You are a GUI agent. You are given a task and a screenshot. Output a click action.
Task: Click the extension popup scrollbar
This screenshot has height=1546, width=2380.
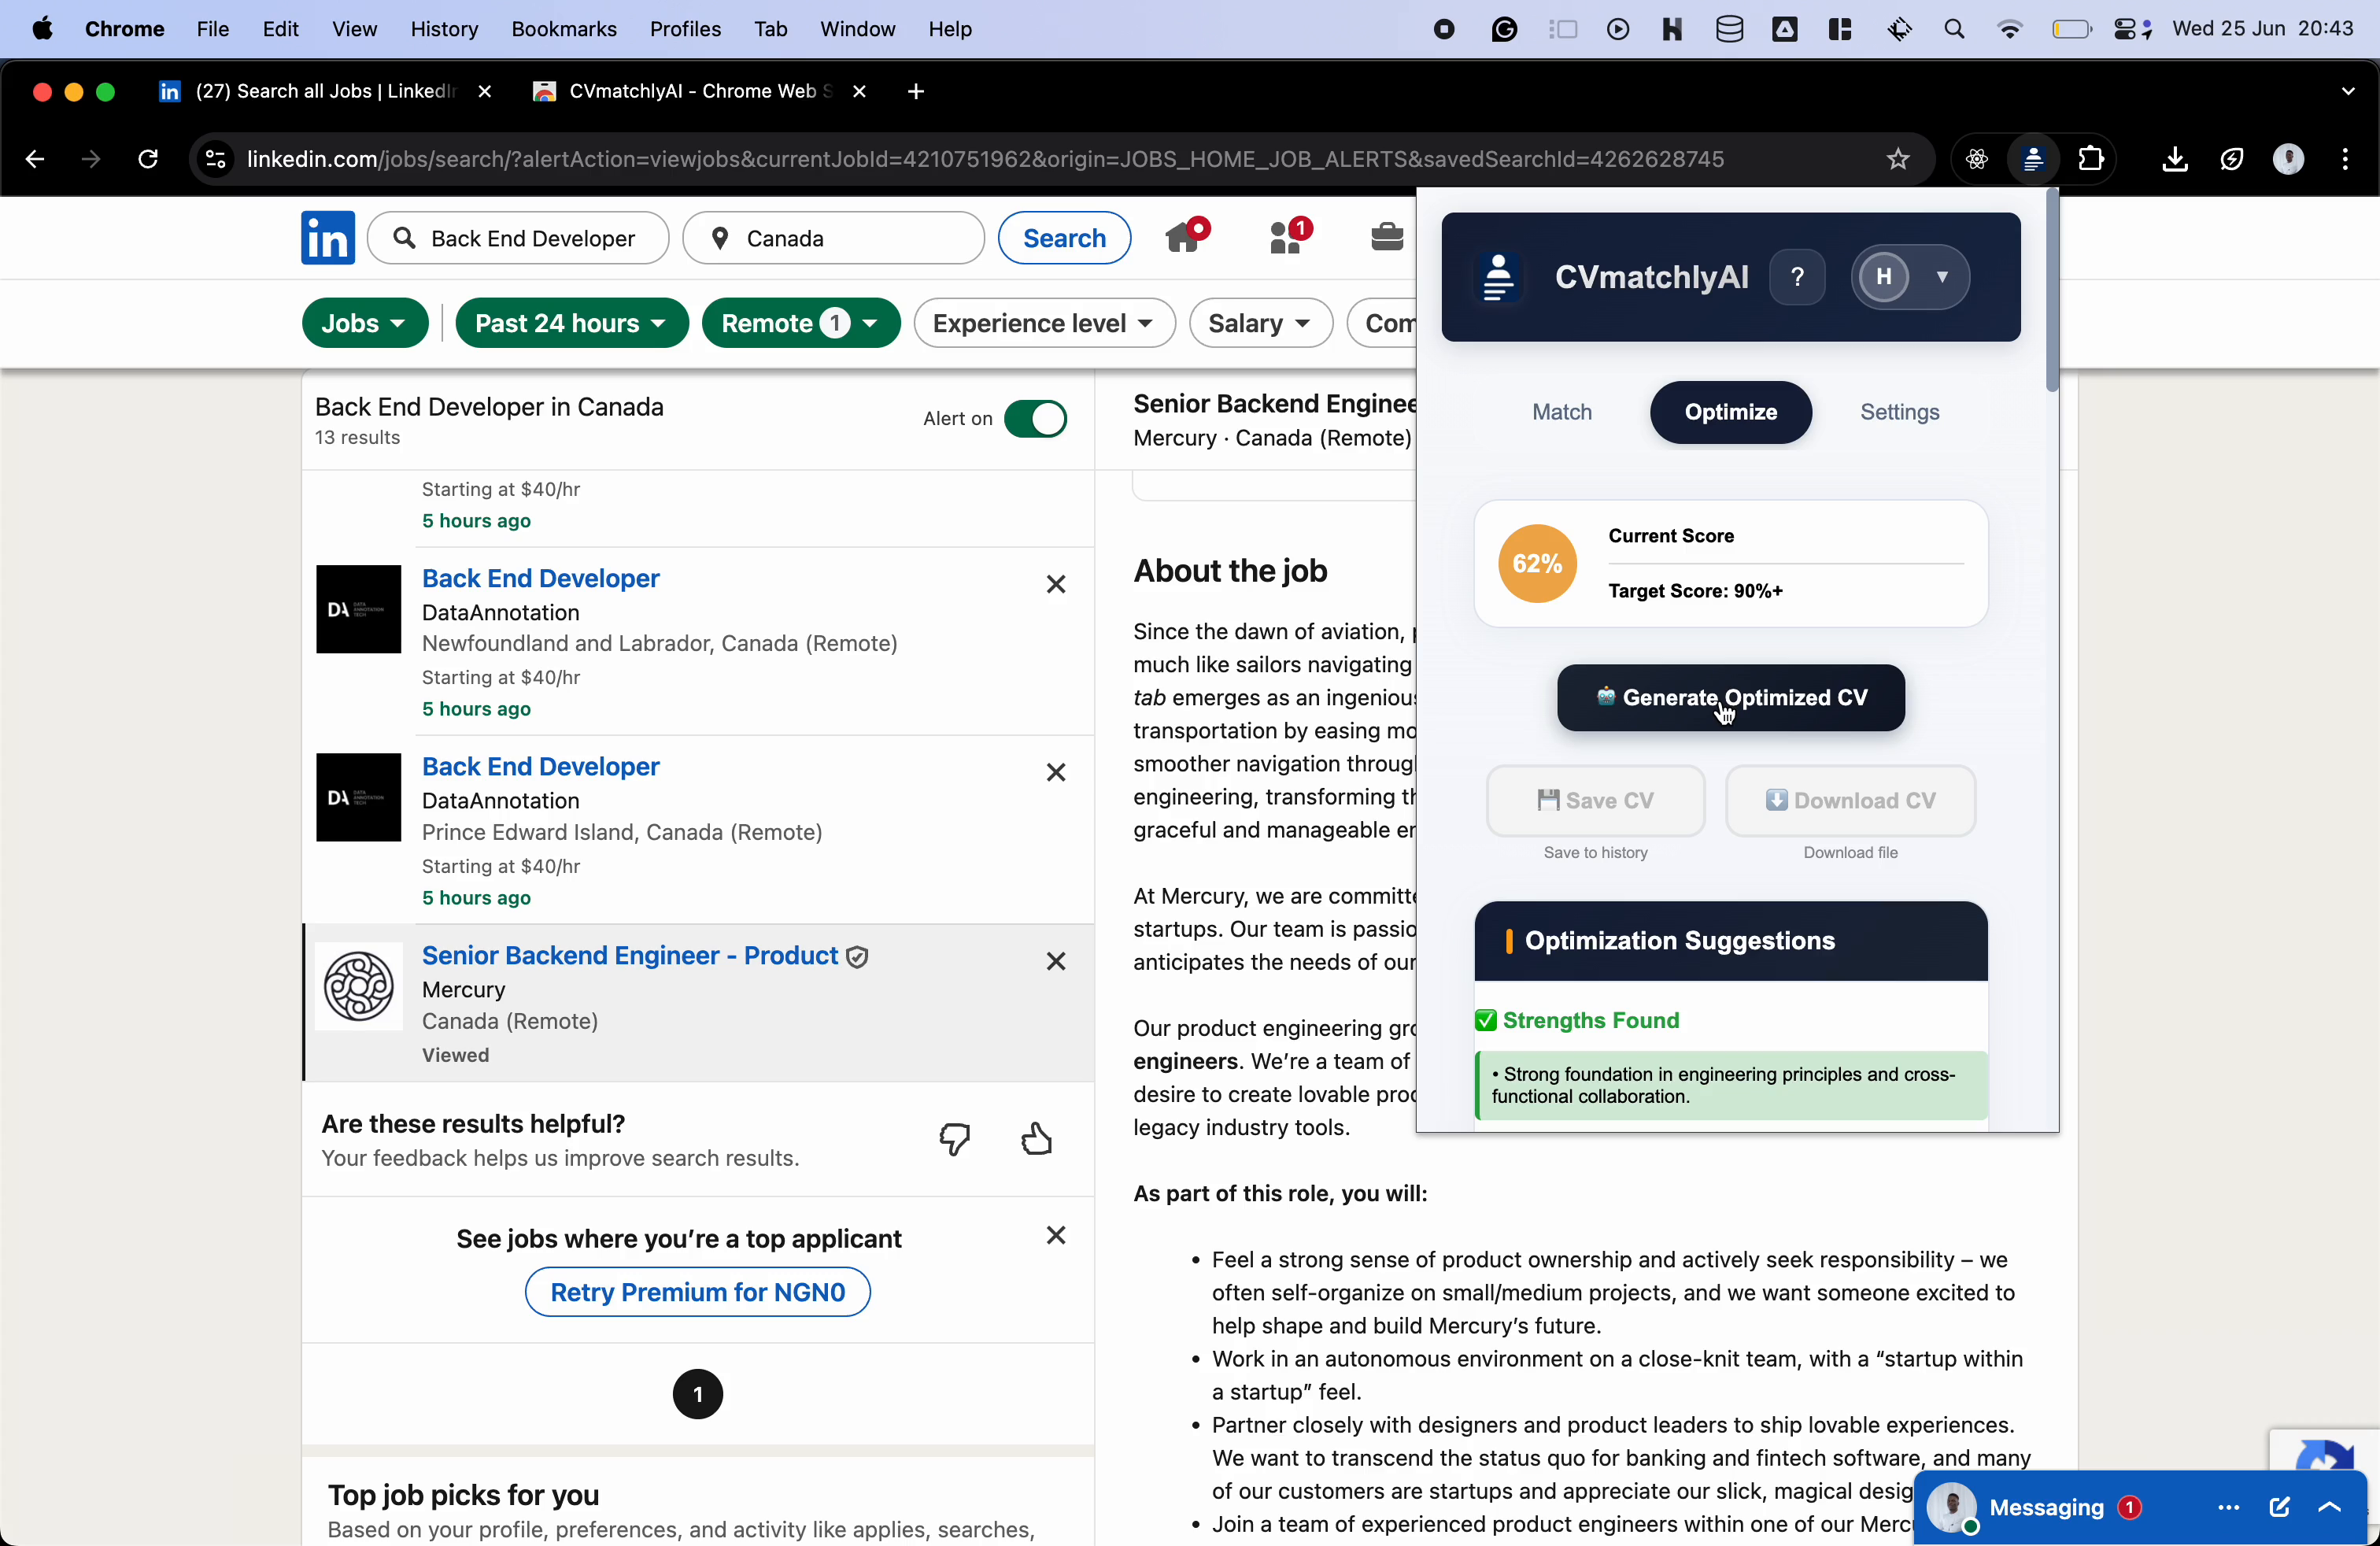[x=2052, y=290]
